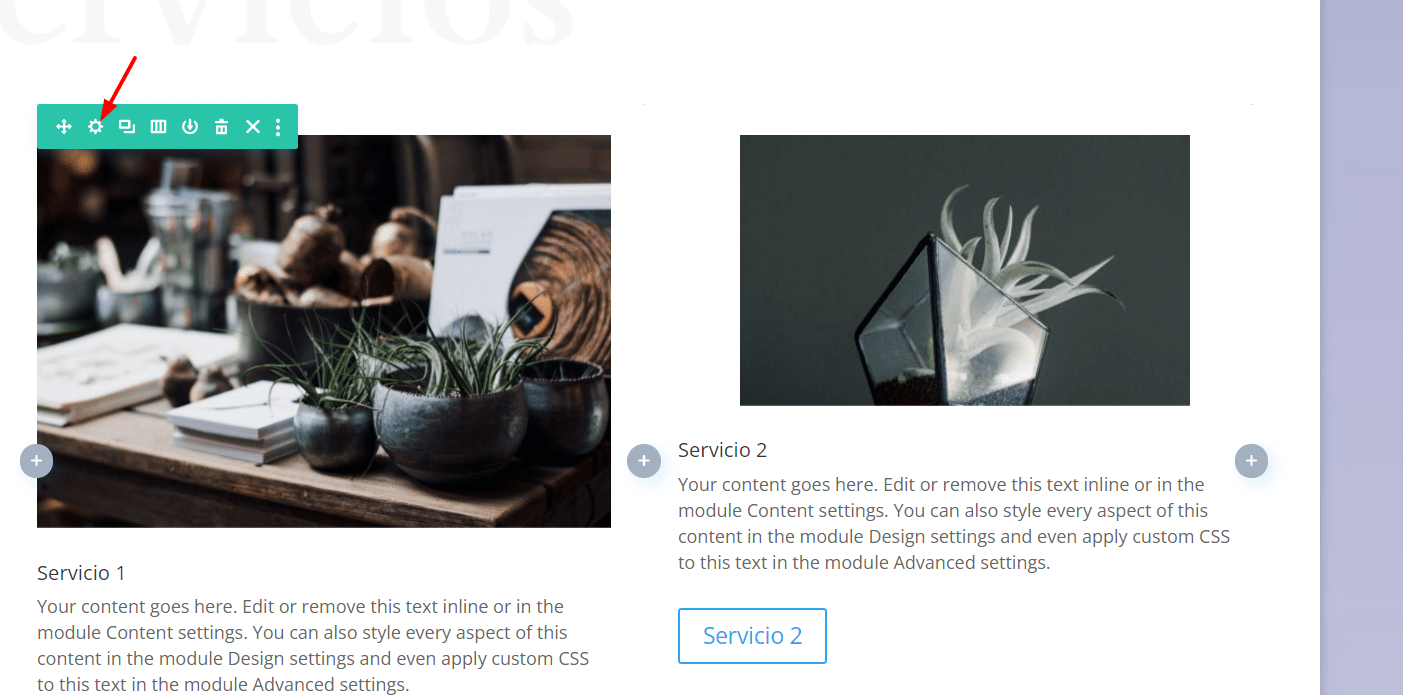Duplicate the row using the green toolbar
This screenshot has height=695, width=1403.
[x=127, y=127]
